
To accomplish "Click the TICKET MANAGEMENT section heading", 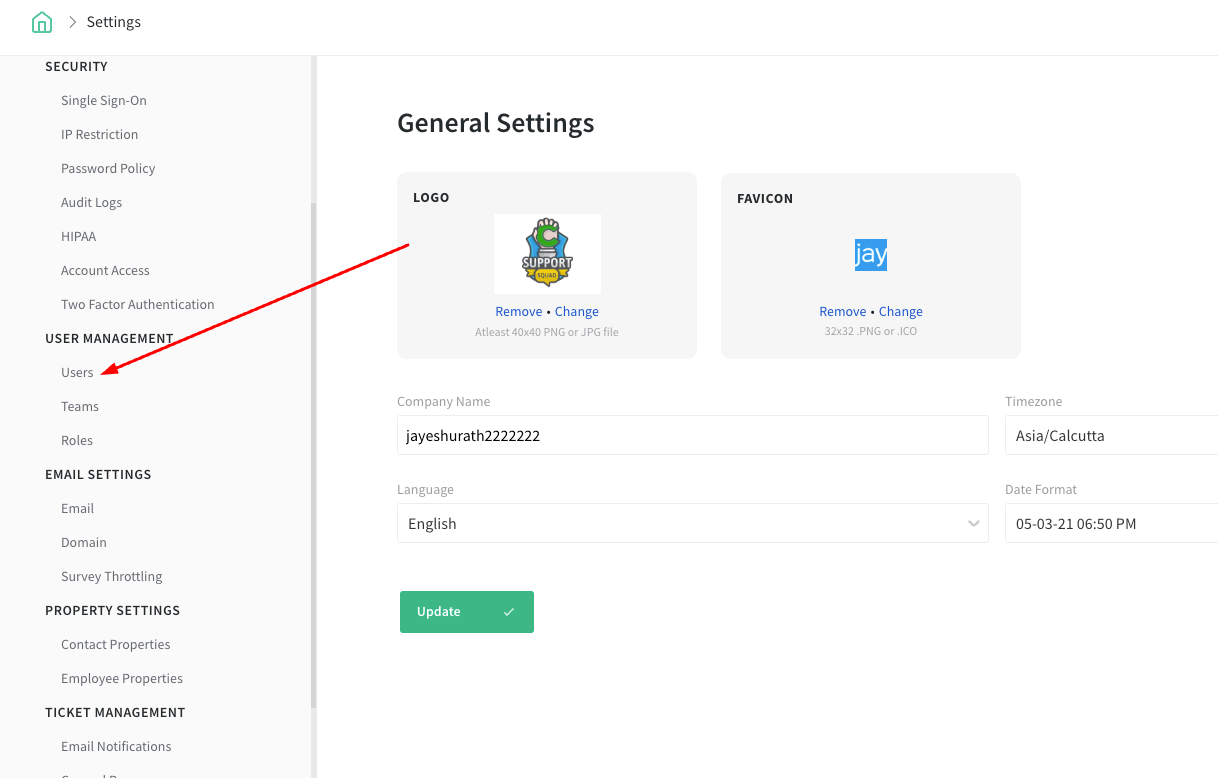I will coord(115,712).
